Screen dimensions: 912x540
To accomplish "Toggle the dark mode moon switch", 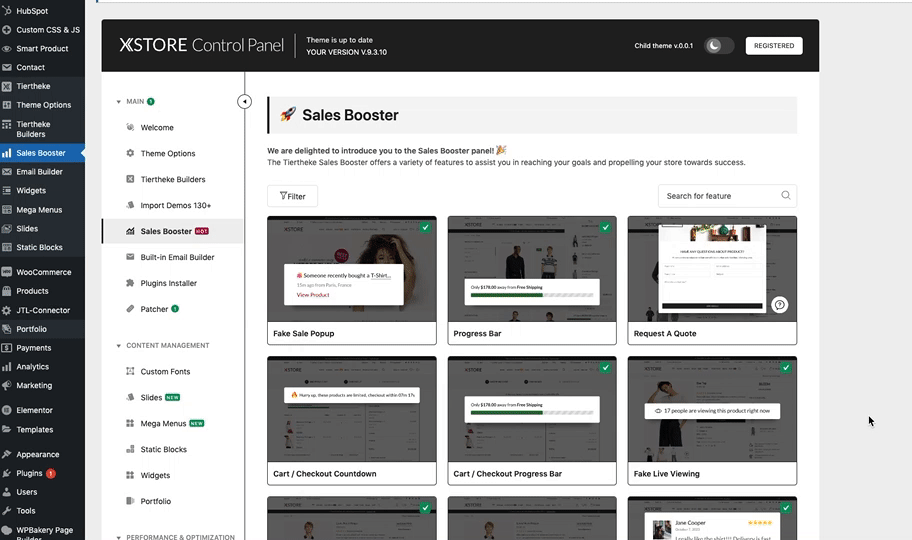I will click(x=718, y=45).
